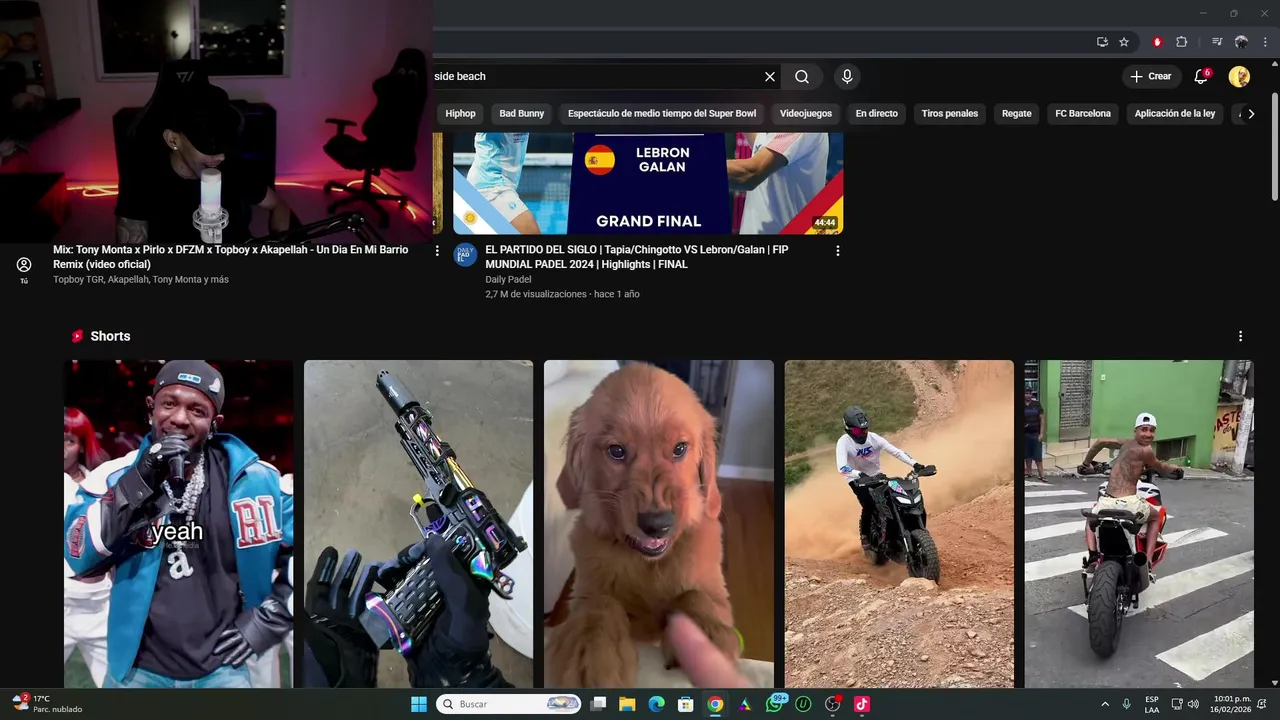Image resolution: width=1280 pixels, height=720 pixels.
Task: Open the shirtless motorcycle rider Short
Action: pyautogui.click(x=1139, y=524)
